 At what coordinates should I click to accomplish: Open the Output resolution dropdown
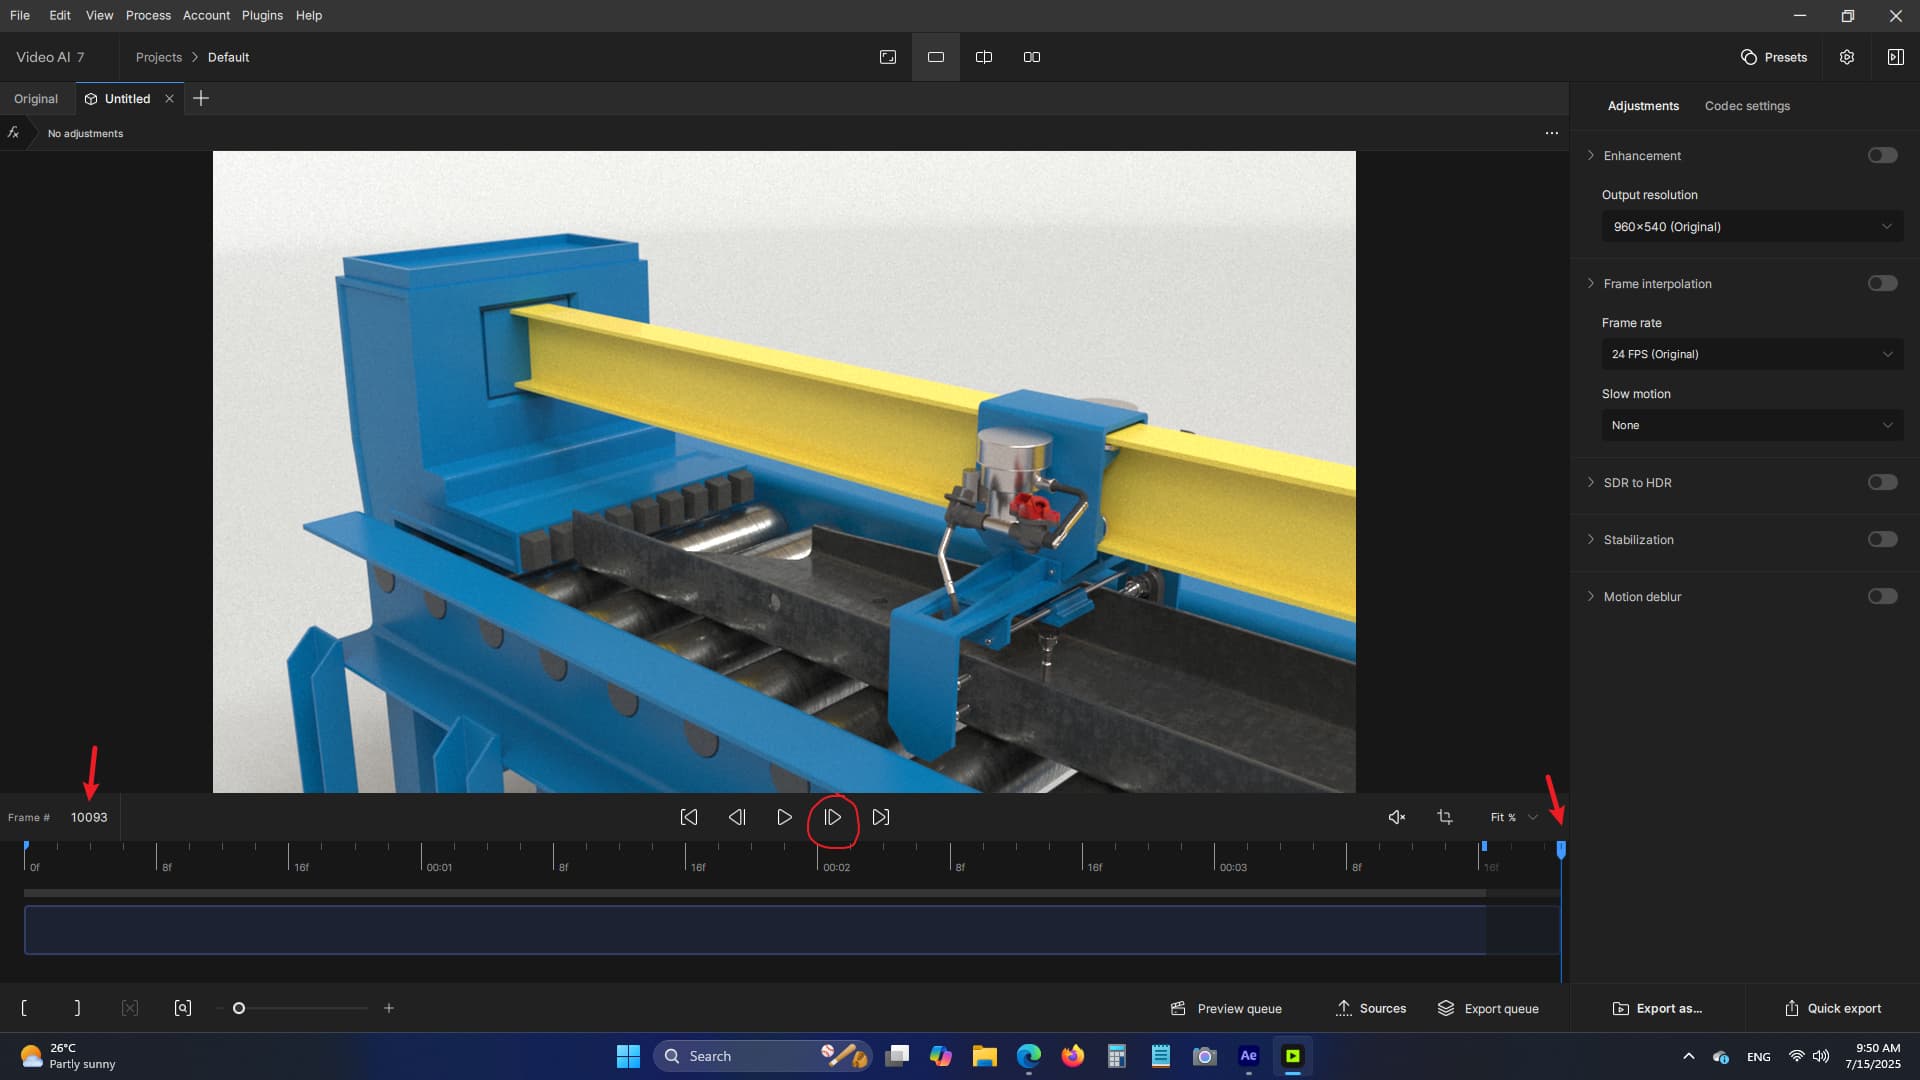[x=1752, y=227]
